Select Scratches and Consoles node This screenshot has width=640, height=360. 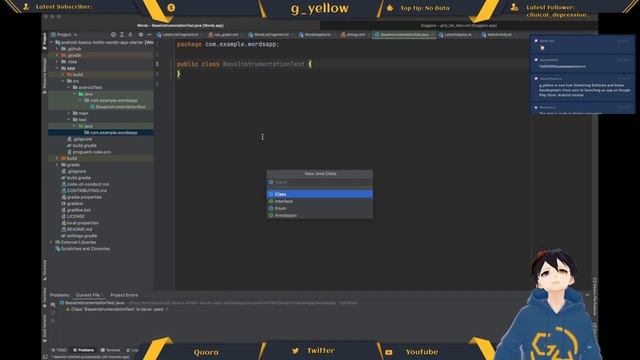pos(82,249)
